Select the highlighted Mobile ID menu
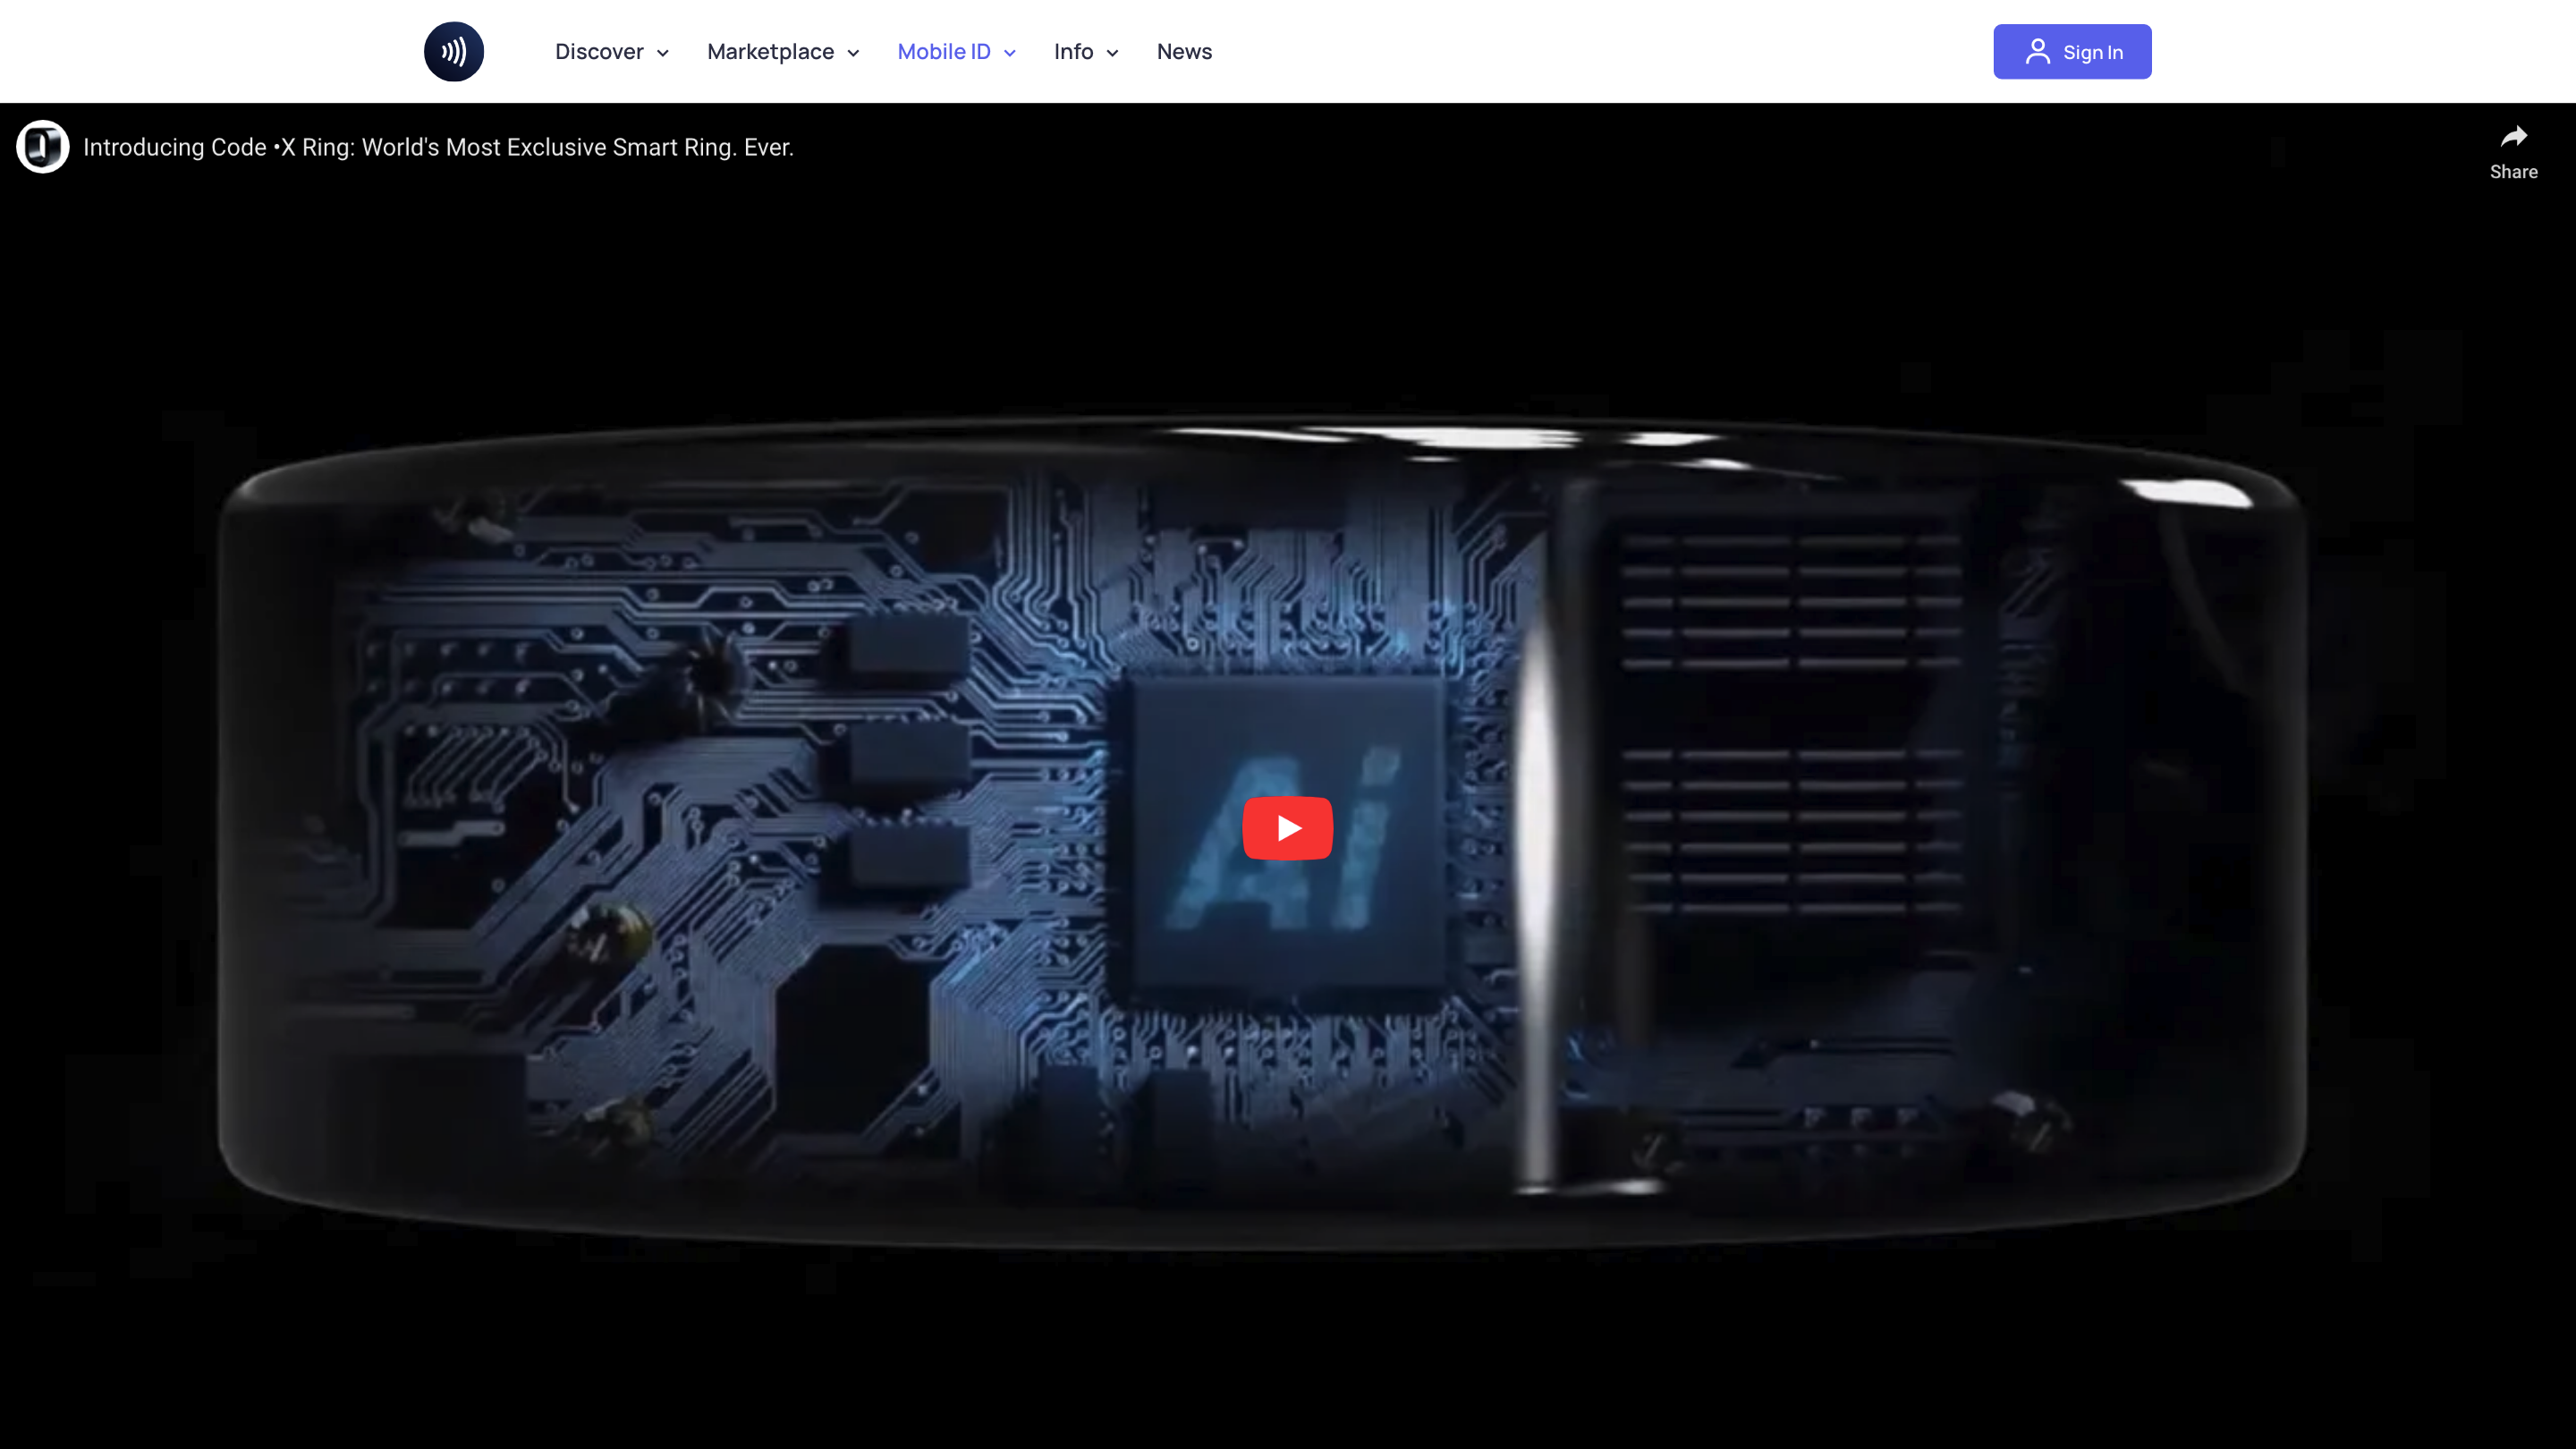The width and height of the screenshot is (2576, 1449). coord(943,52)
